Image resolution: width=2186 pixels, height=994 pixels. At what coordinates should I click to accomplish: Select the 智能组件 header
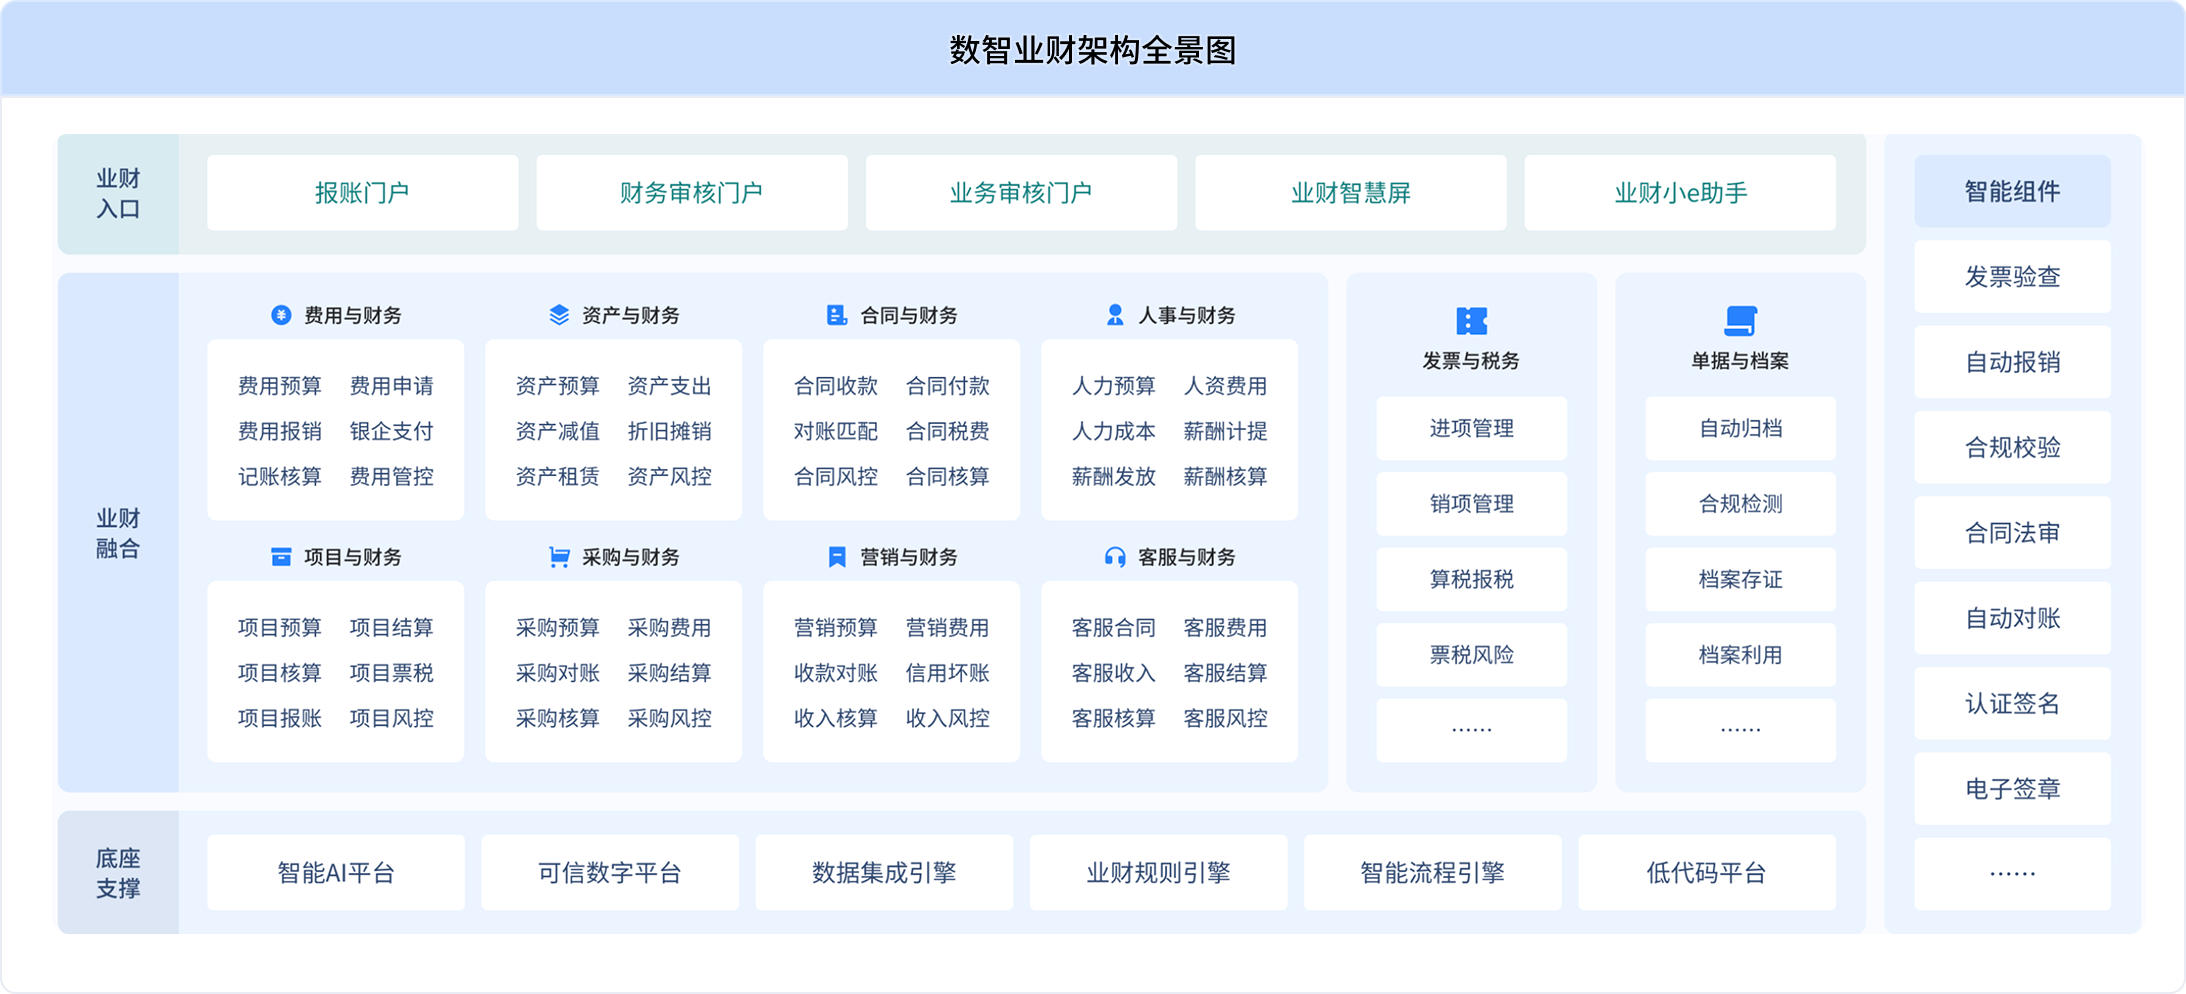(x=2012, y=191)
